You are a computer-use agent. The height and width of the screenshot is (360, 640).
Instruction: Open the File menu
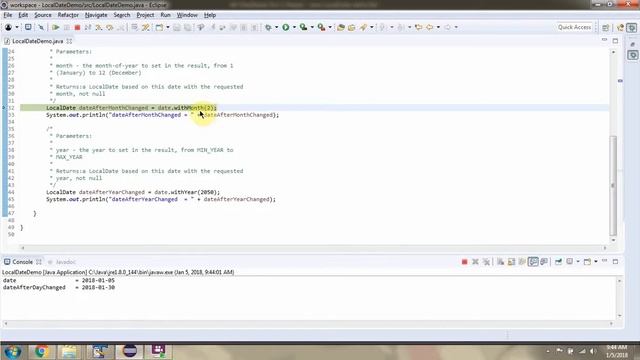[x=7, y=15]
